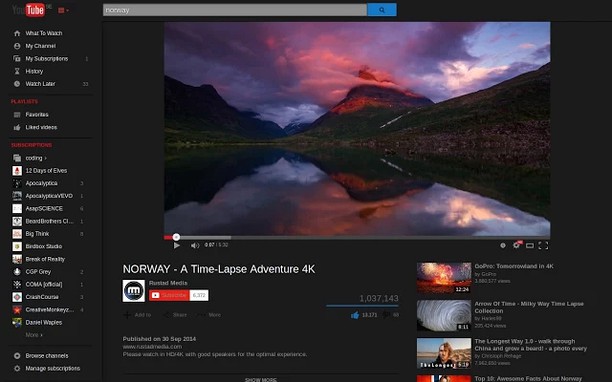This screenshot has height=382, width=612.
Task: Expand the coding subscription collection
Action: click(36, 158)
